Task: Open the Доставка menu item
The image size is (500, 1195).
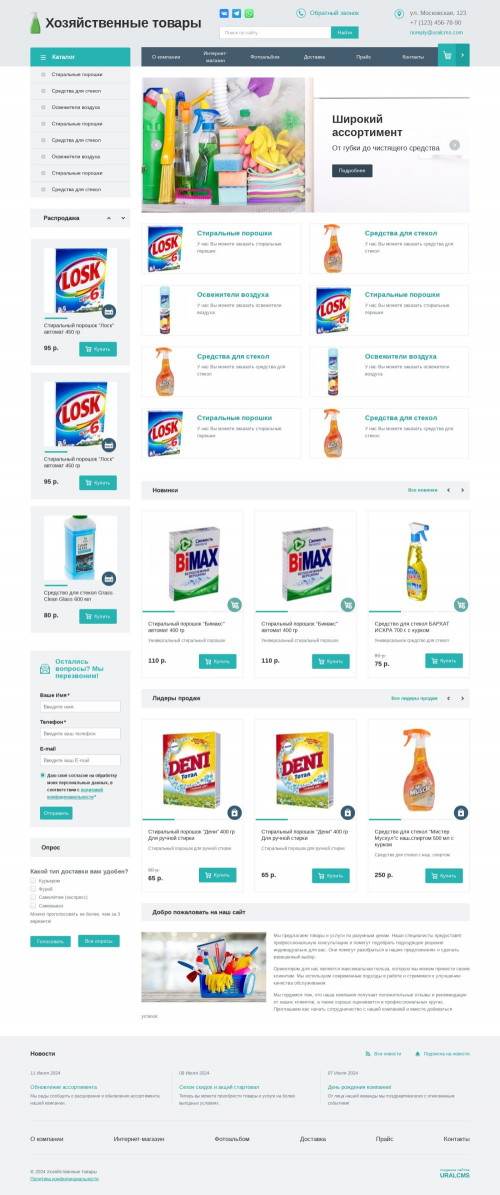Action: tap(314, 57)
